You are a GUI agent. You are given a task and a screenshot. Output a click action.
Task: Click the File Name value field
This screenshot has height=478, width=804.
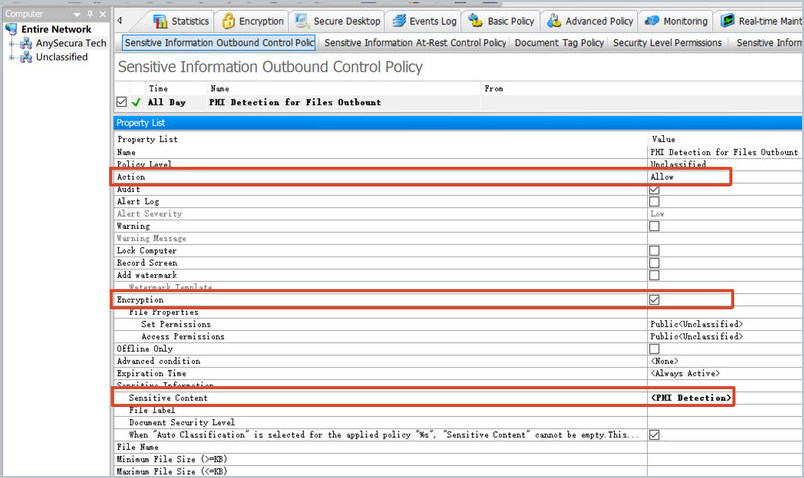click(x=726, y=447)
